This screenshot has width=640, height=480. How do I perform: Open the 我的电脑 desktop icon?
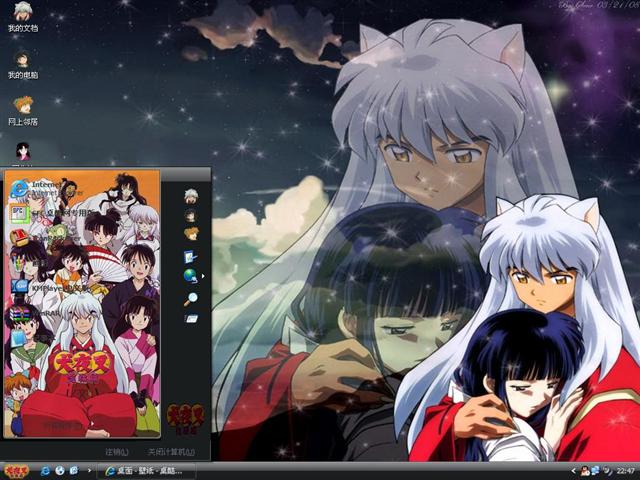[x=23, y=65]
